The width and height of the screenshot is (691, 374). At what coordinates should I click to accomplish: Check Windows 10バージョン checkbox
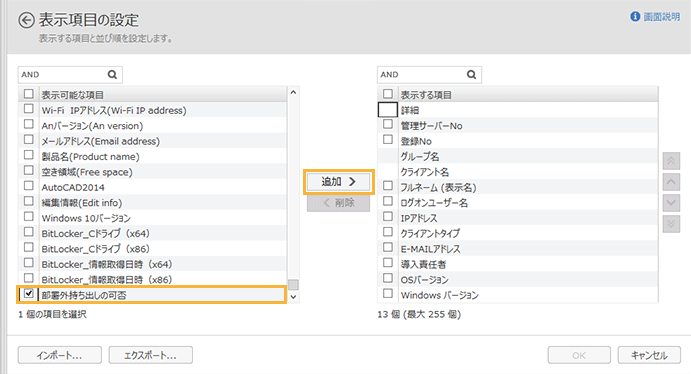coord(29,216)
